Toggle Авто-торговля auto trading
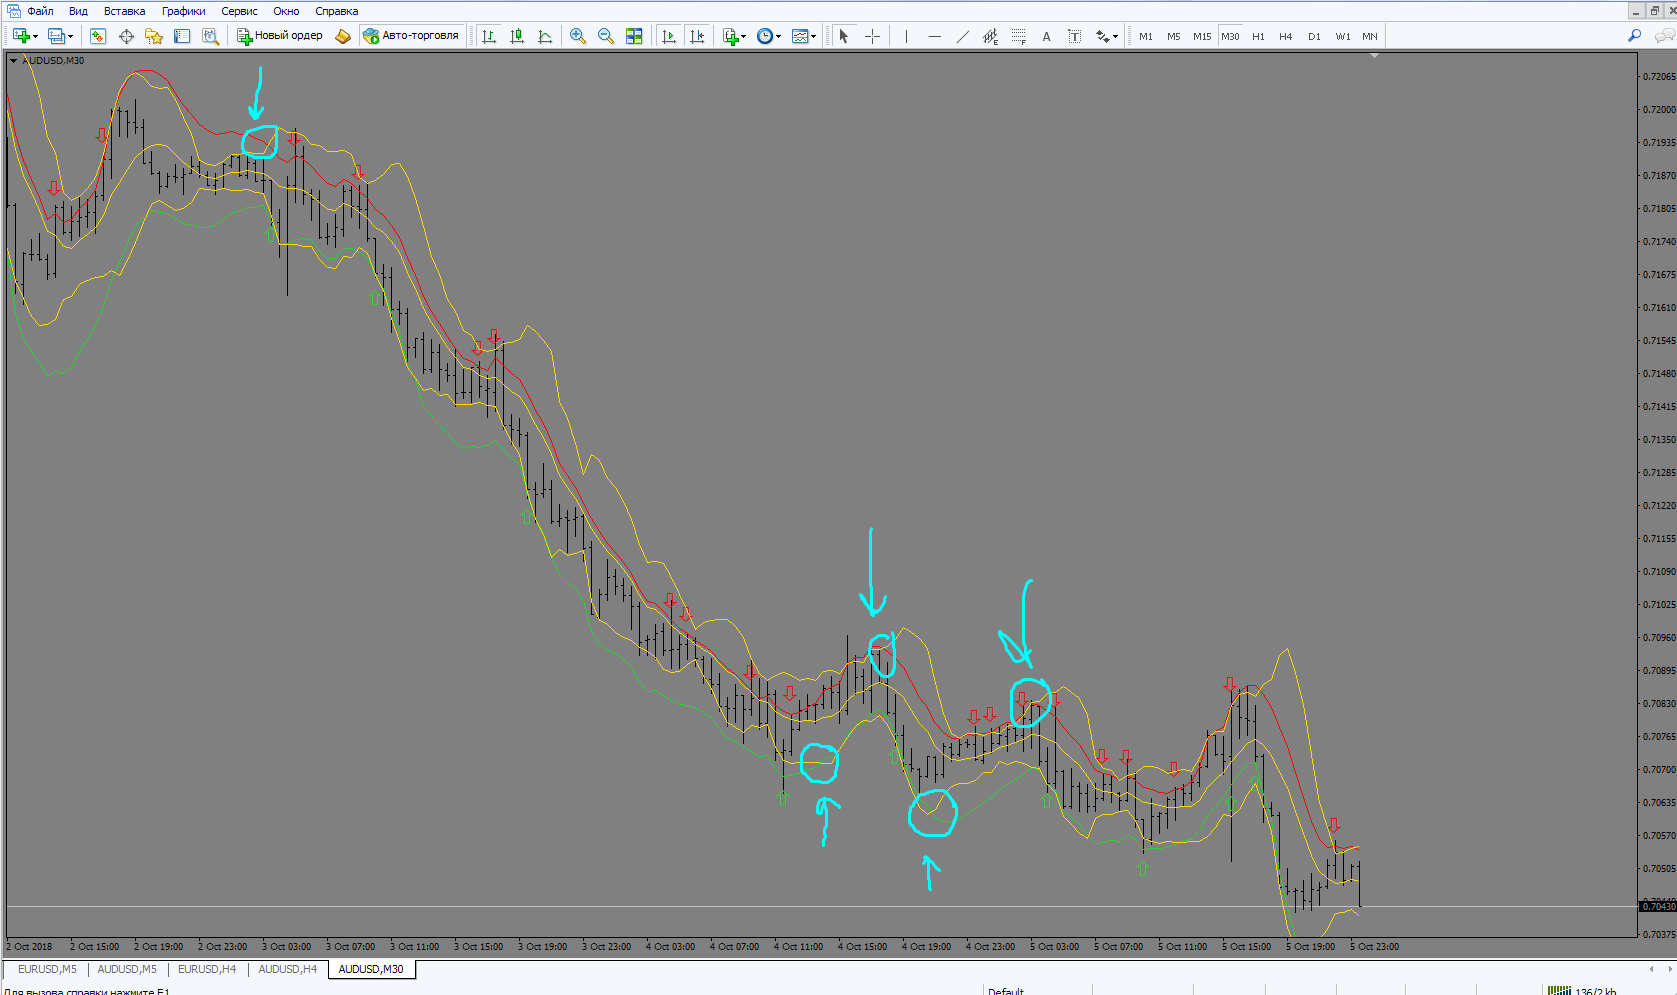 click(411, 36)
